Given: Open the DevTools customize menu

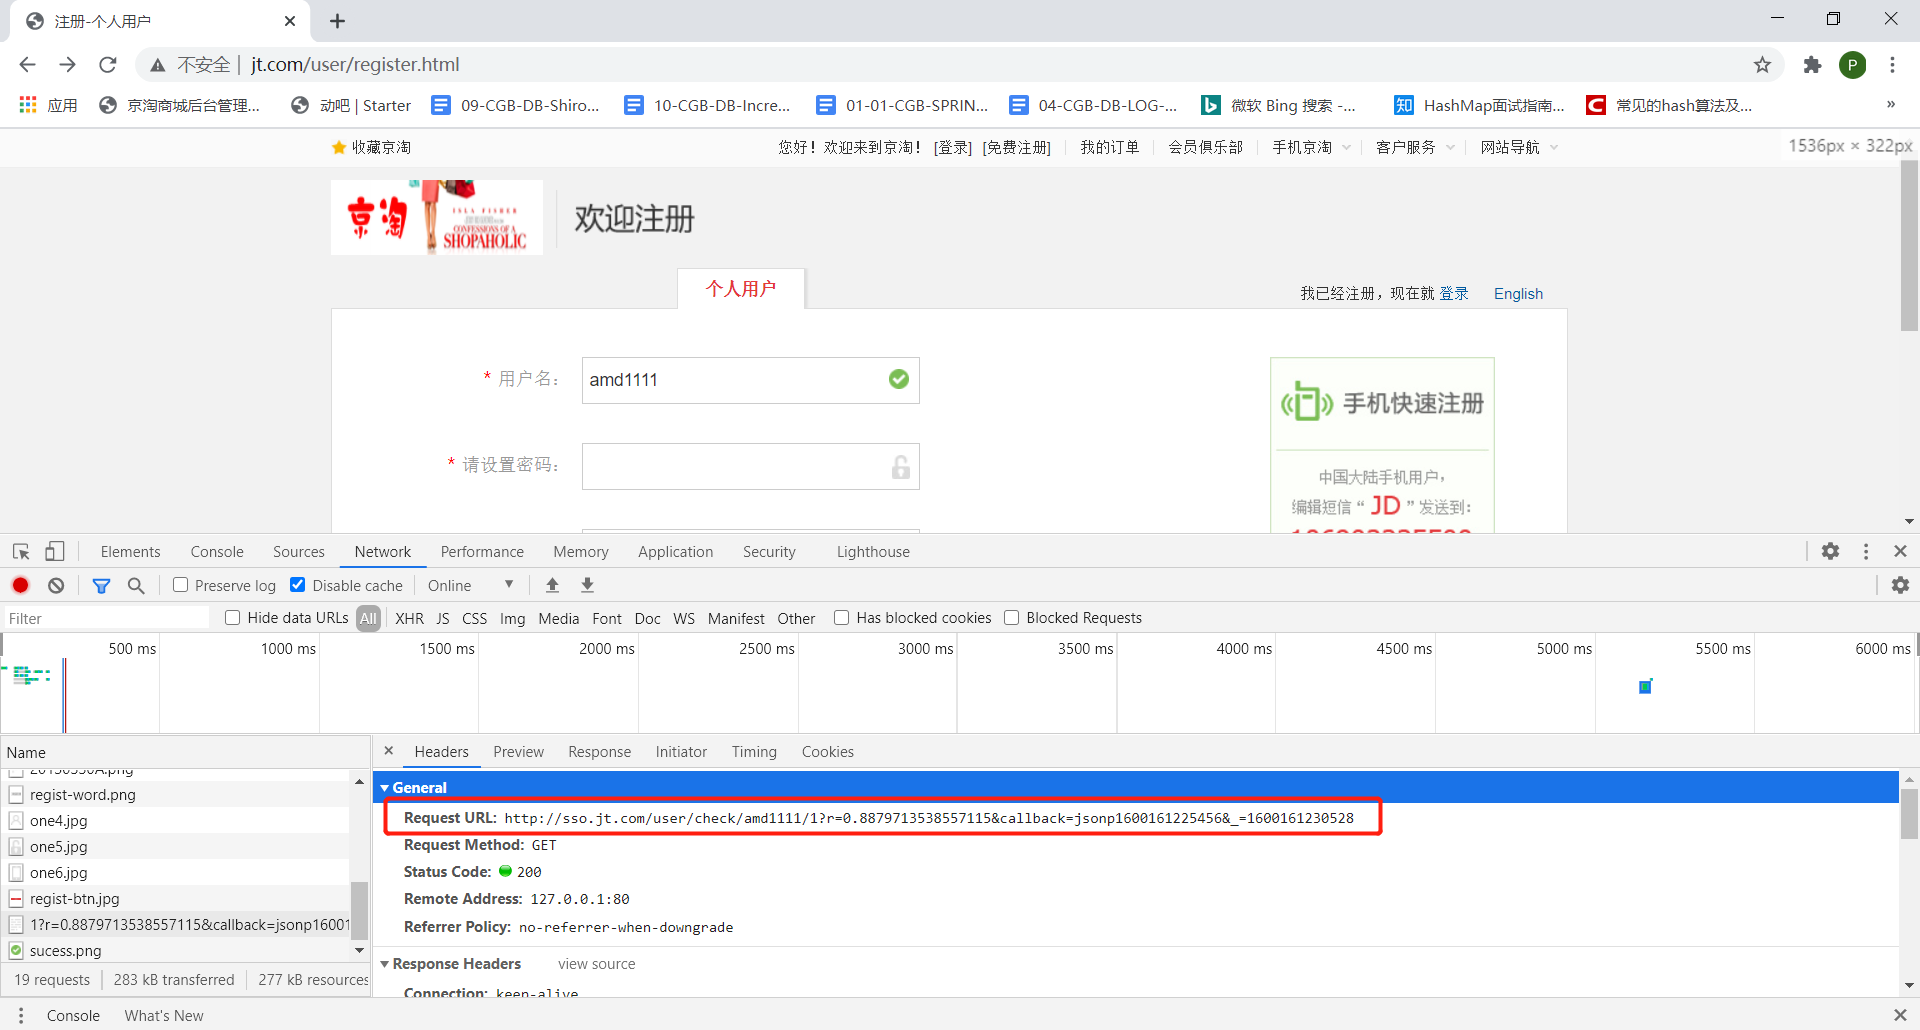Looking at the screenshot, I should 1866,551.
